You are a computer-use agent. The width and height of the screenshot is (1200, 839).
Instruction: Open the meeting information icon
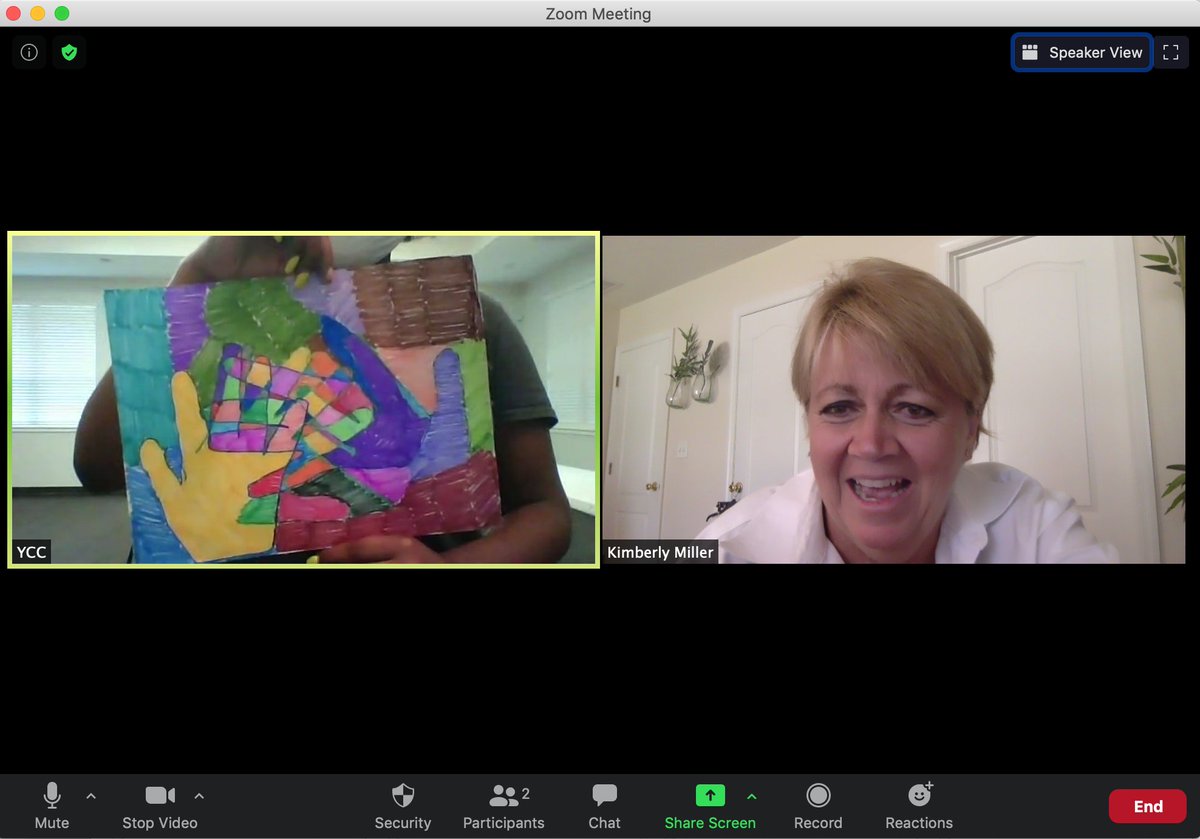coord(29,52)
